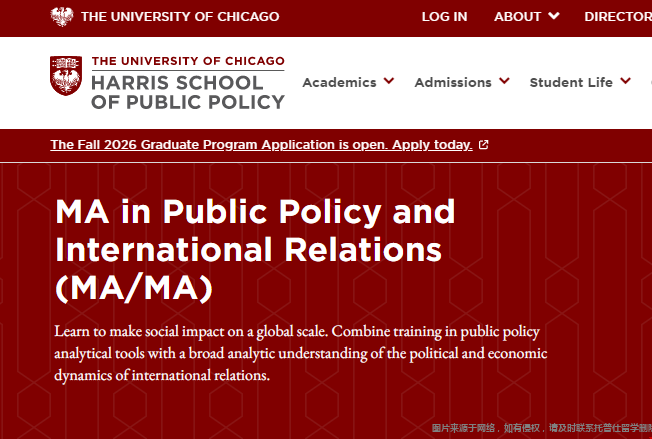Open the Fall 2026 Graduate Program Application link
This screenshot has width=652, height=439.
click(261, 145)
